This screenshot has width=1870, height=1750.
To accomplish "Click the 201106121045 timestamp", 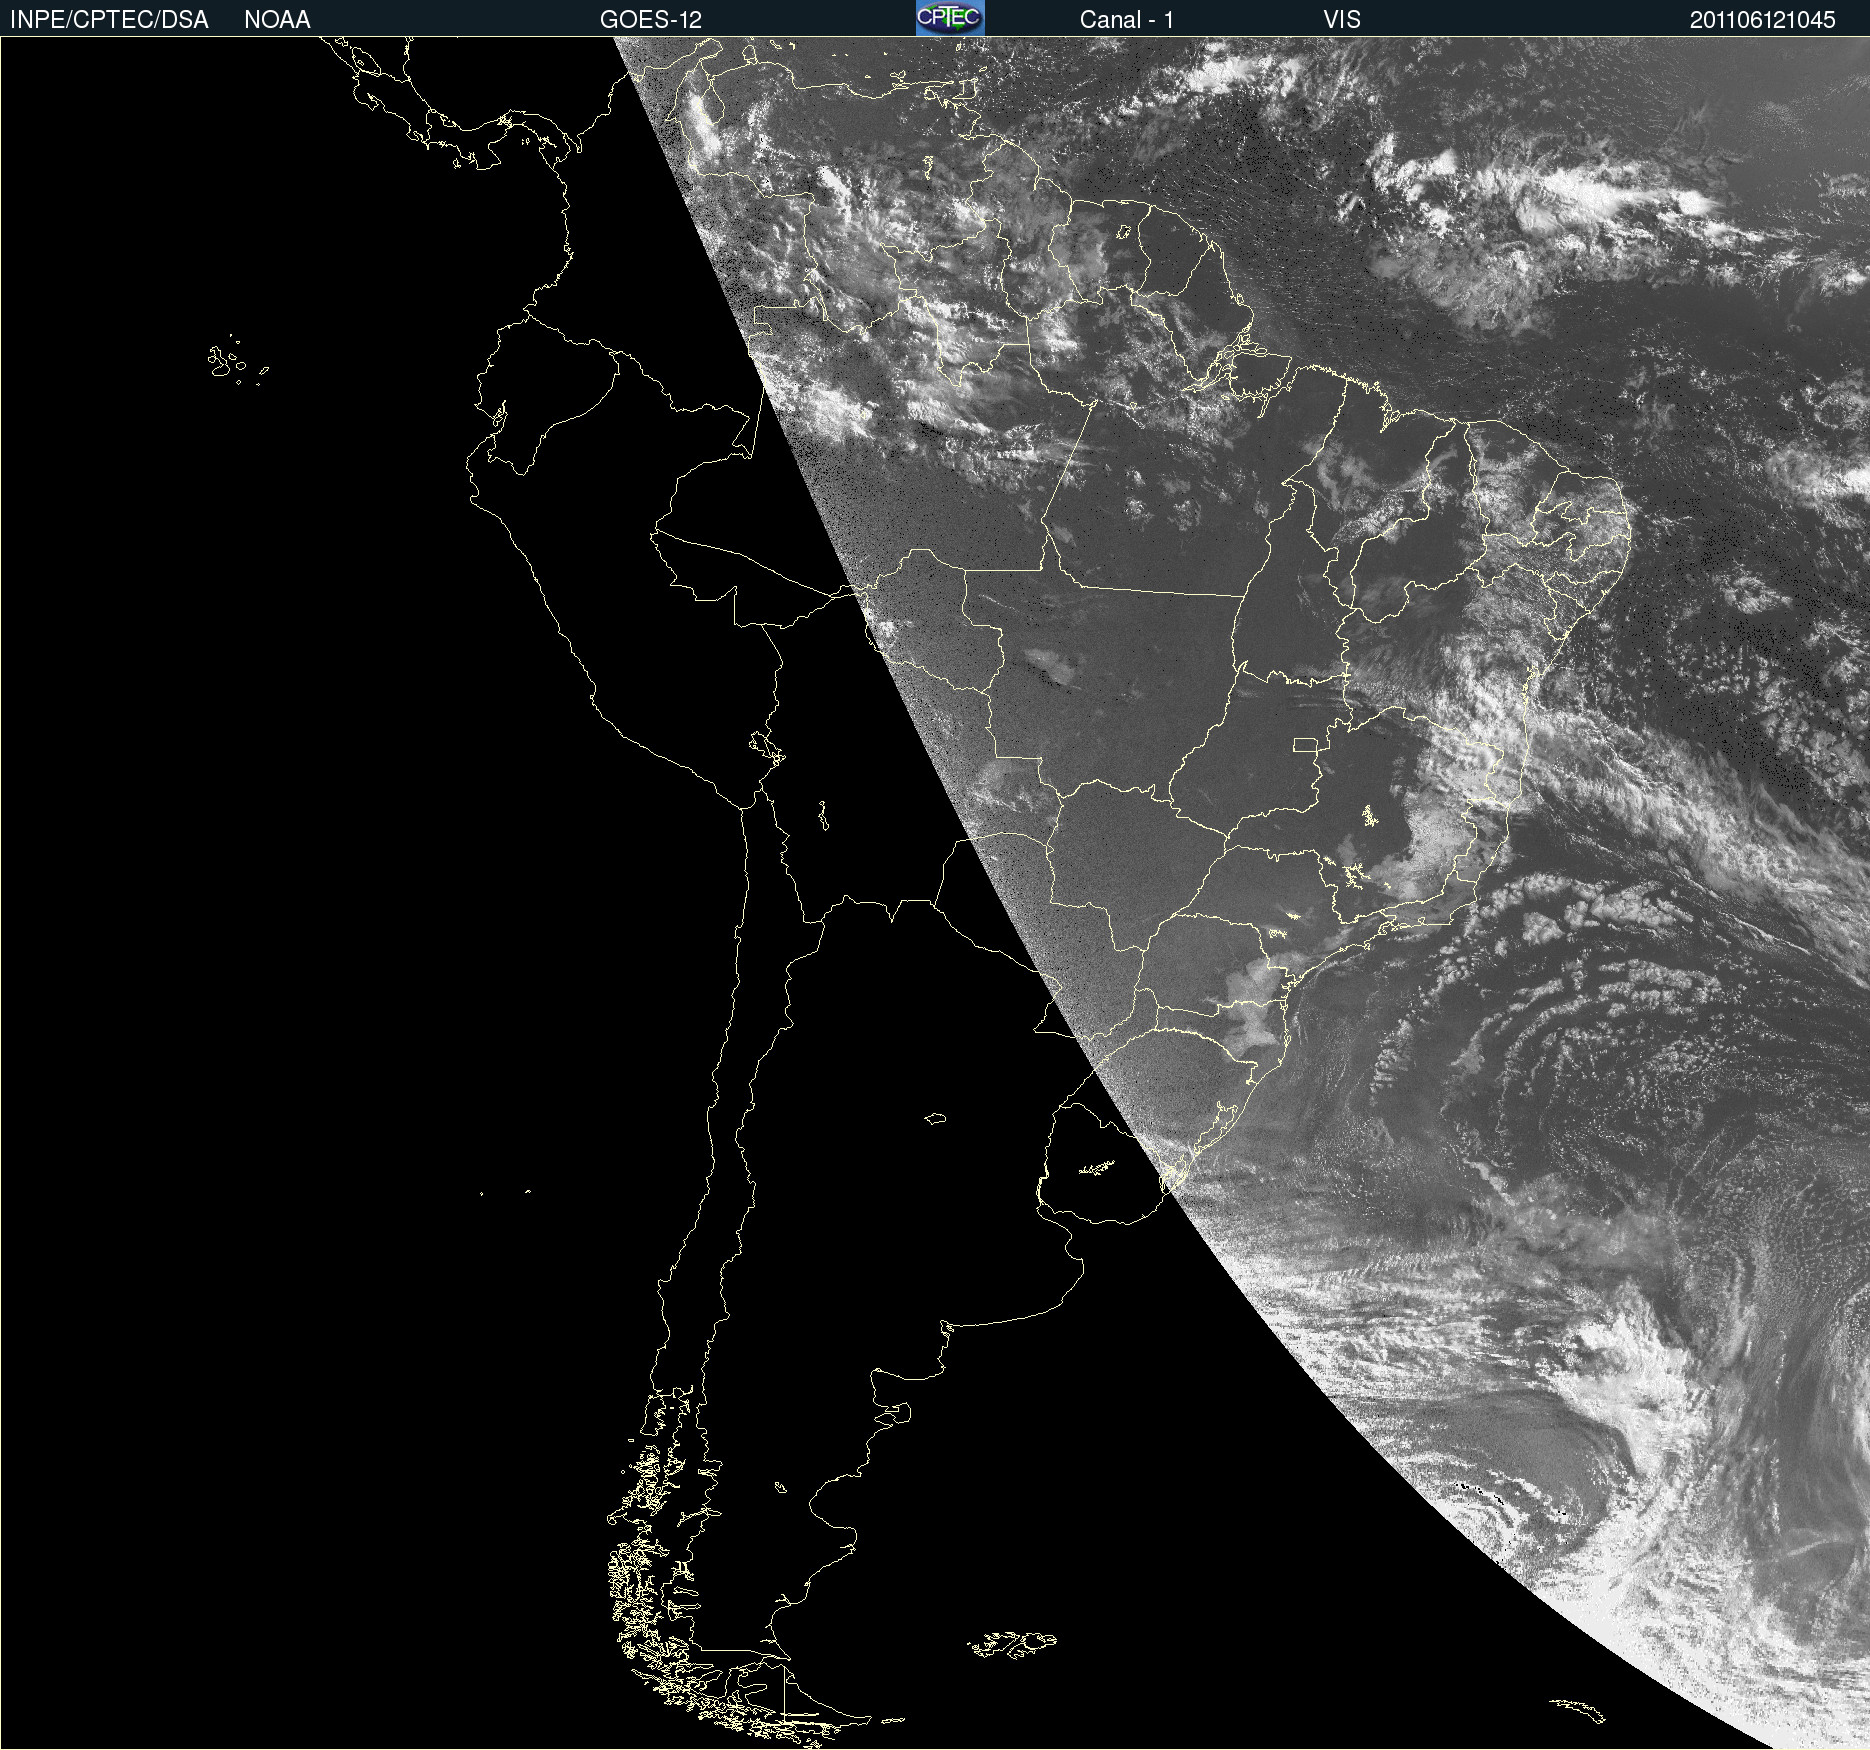I will click(x=1763, y=20).
